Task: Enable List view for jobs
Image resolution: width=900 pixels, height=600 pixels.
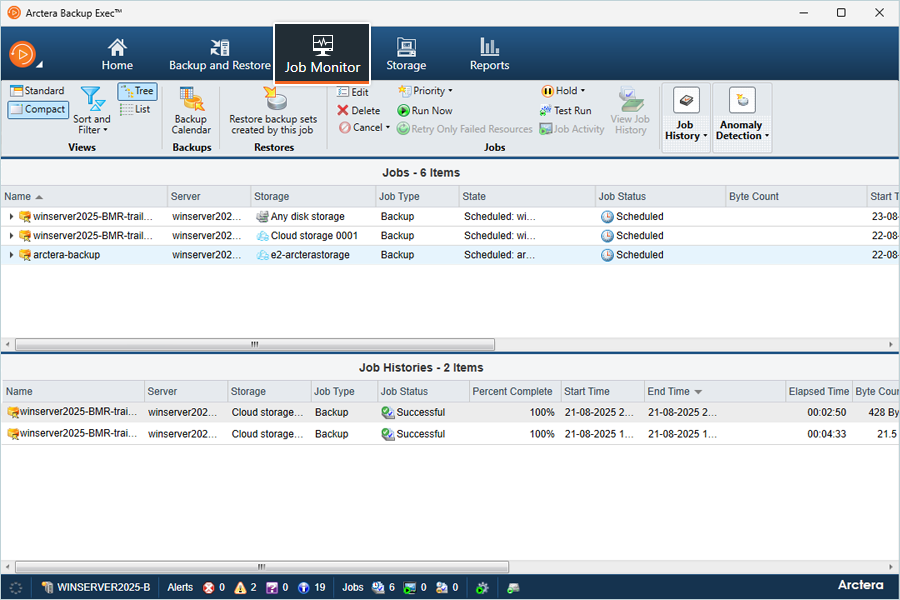Action: pos(136,109)
